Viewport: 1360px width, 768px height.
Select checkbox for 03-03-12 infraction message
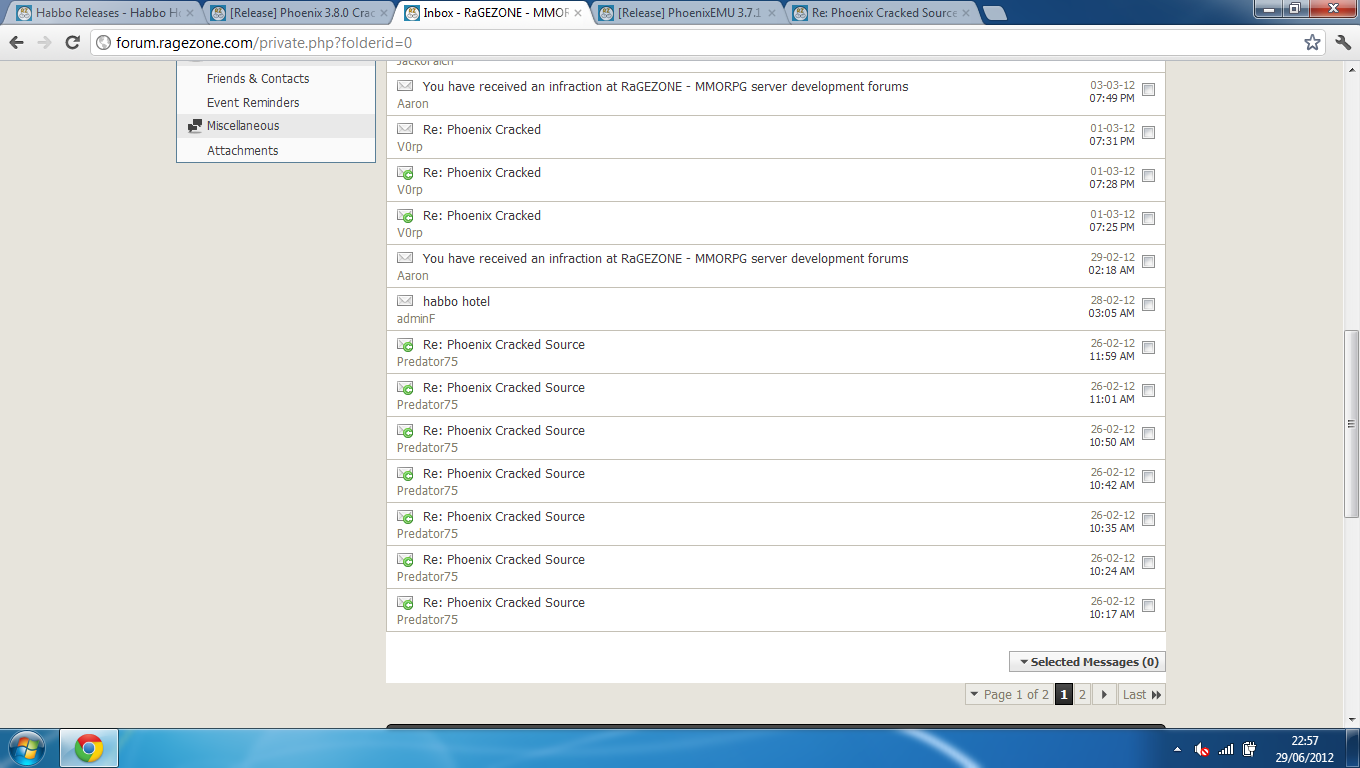(x=1148, y=89)
